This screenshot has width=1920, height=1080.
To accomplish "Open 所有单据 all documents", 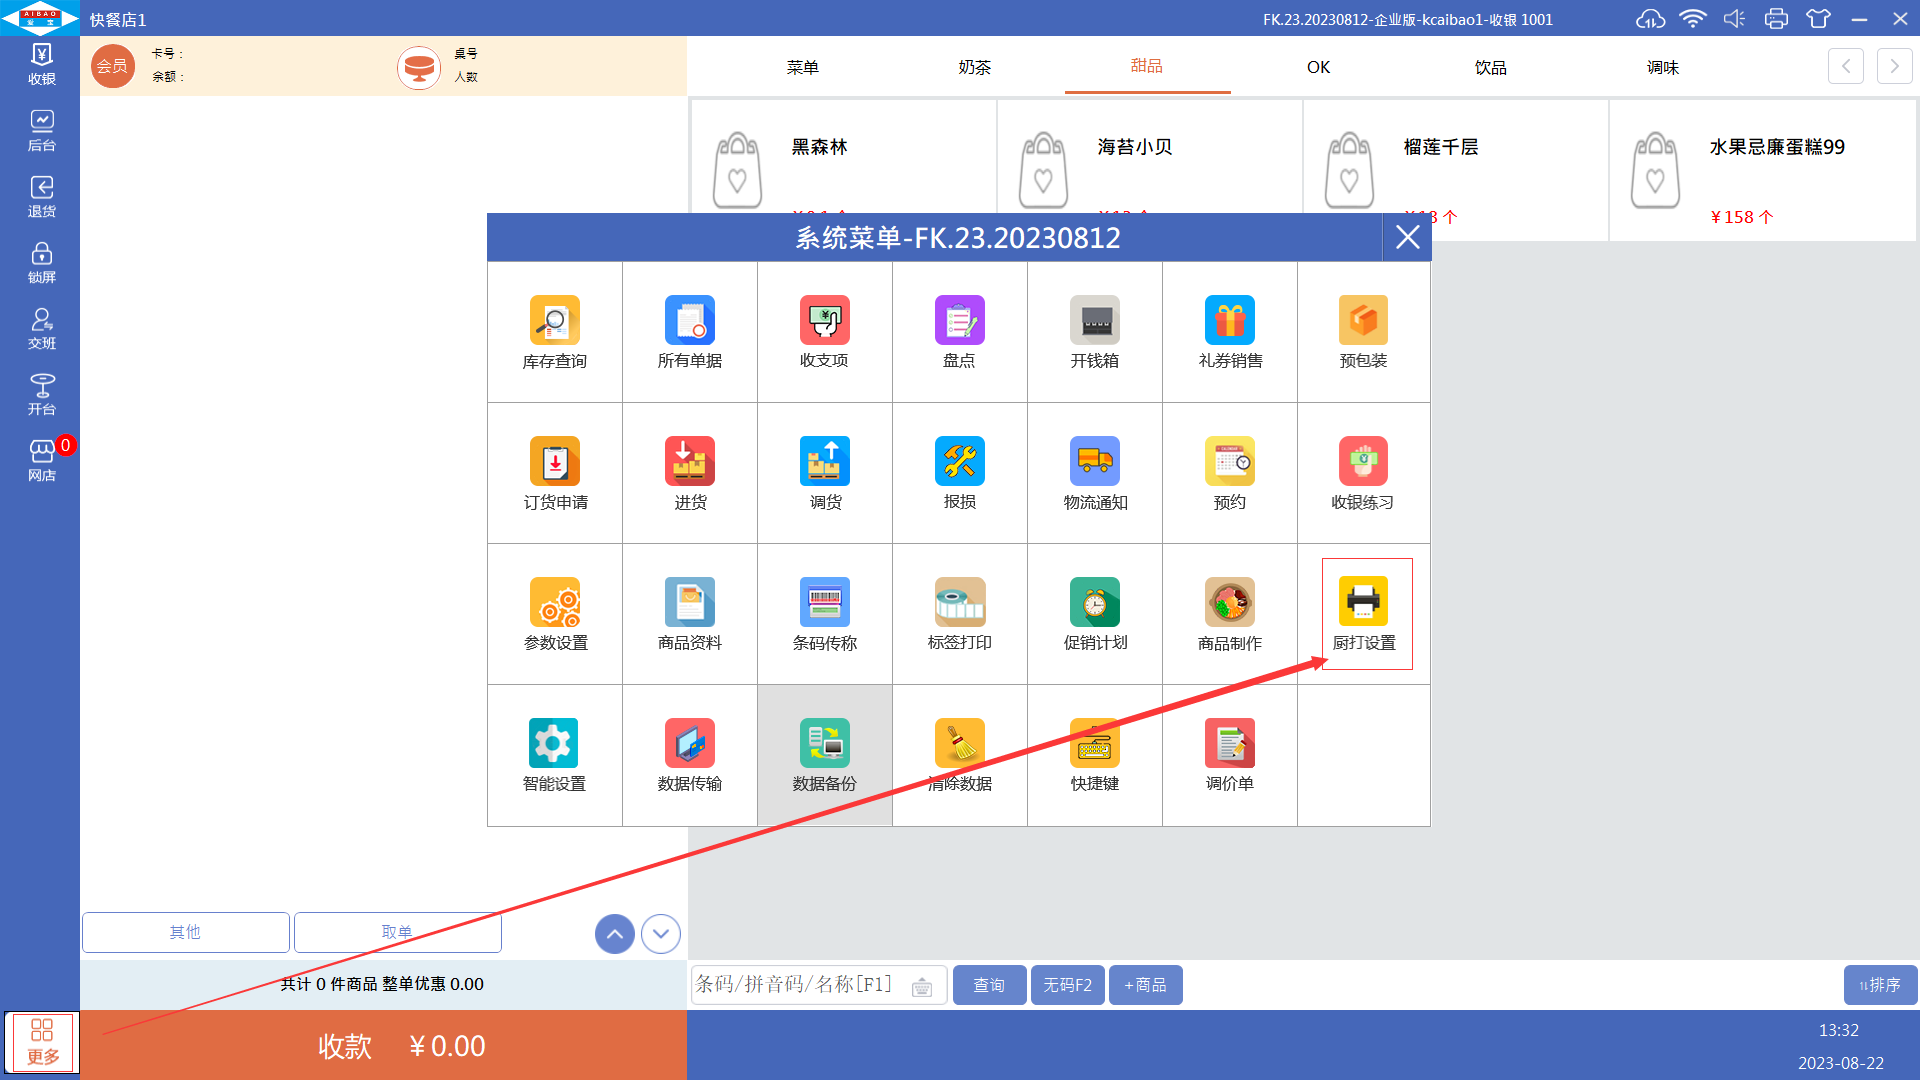I will point(690,332).
